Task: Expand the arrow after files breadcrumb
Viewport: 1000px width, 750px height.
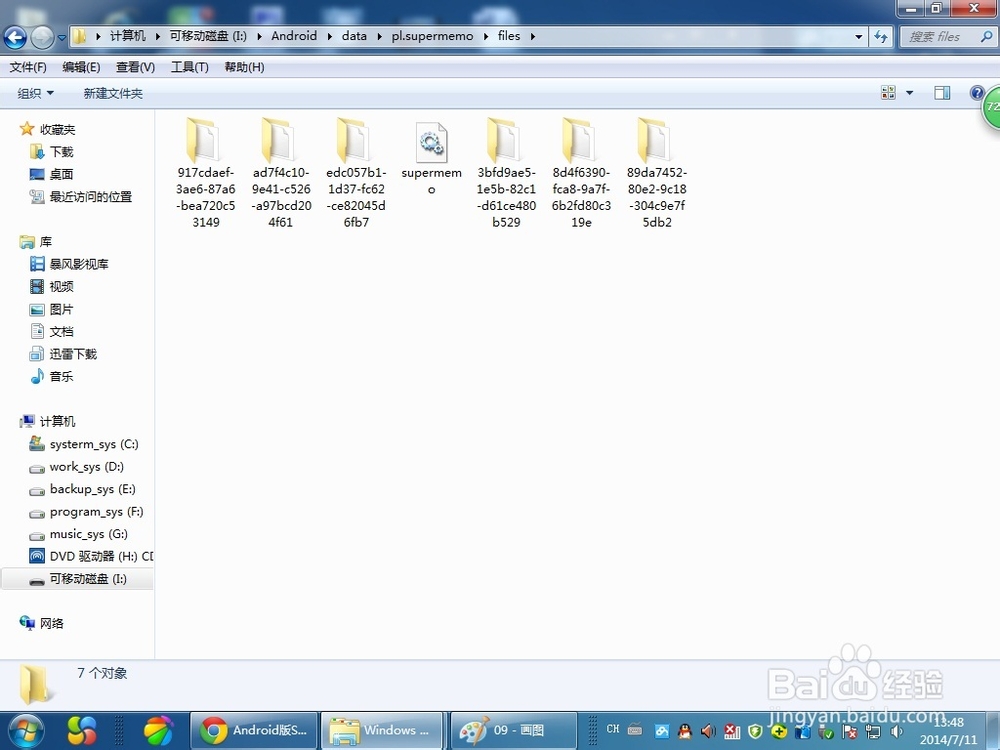Action: point(533,36)
